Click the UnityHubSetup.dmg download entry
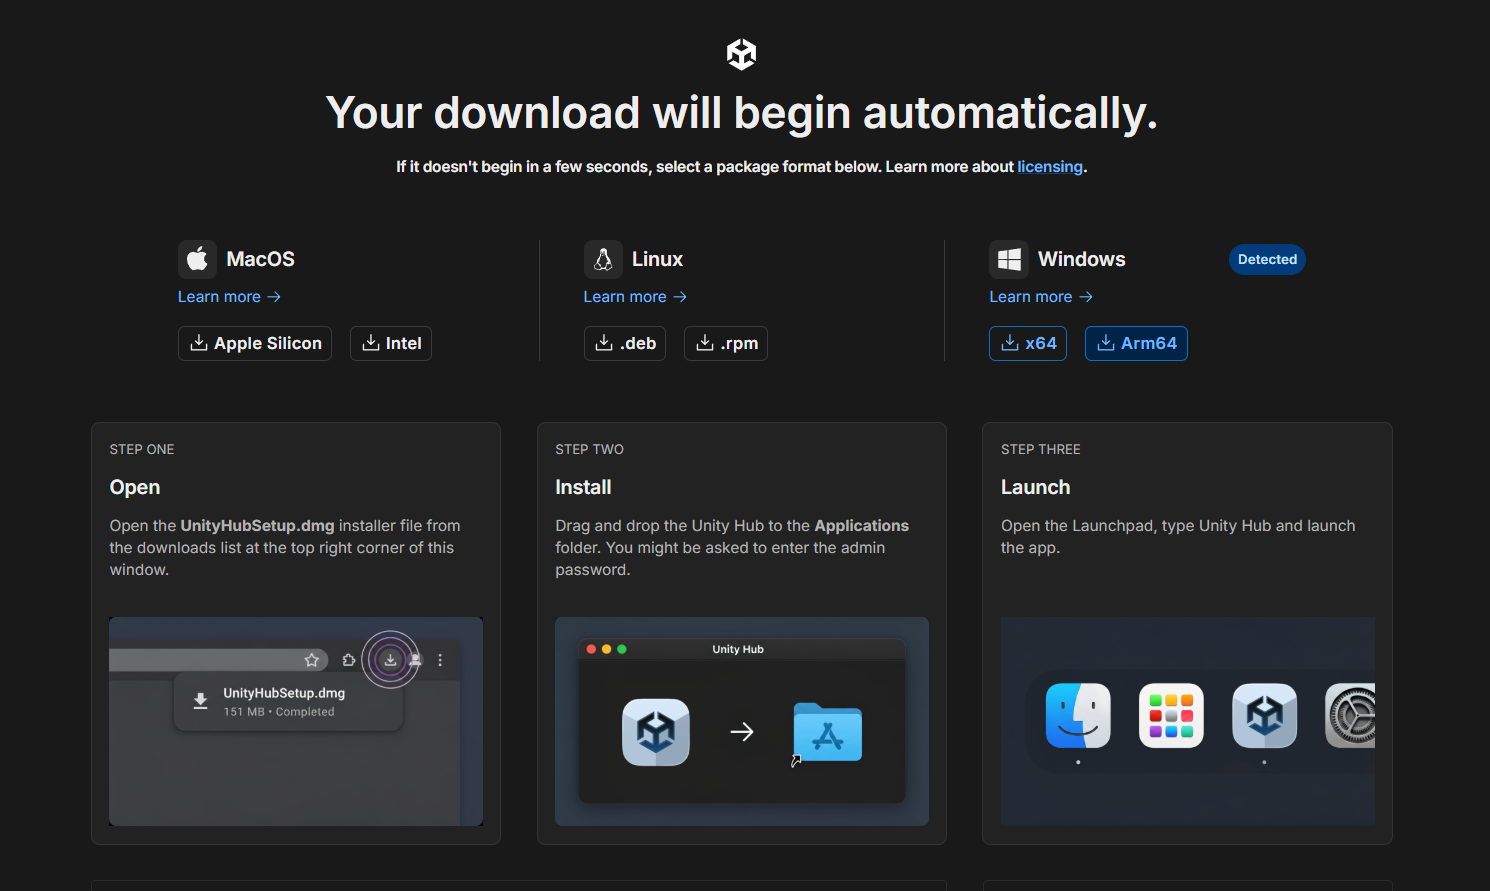Image resolution: width=1490 pixels, height=891 pixels. 289,701
